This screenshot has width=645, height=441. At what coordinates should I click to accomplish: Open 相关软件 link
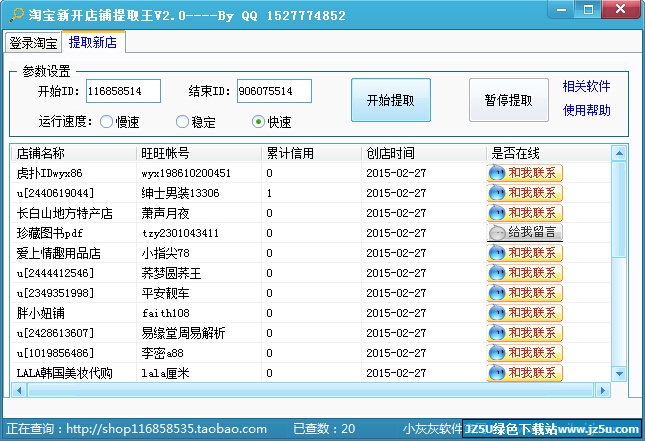(587, 86)
